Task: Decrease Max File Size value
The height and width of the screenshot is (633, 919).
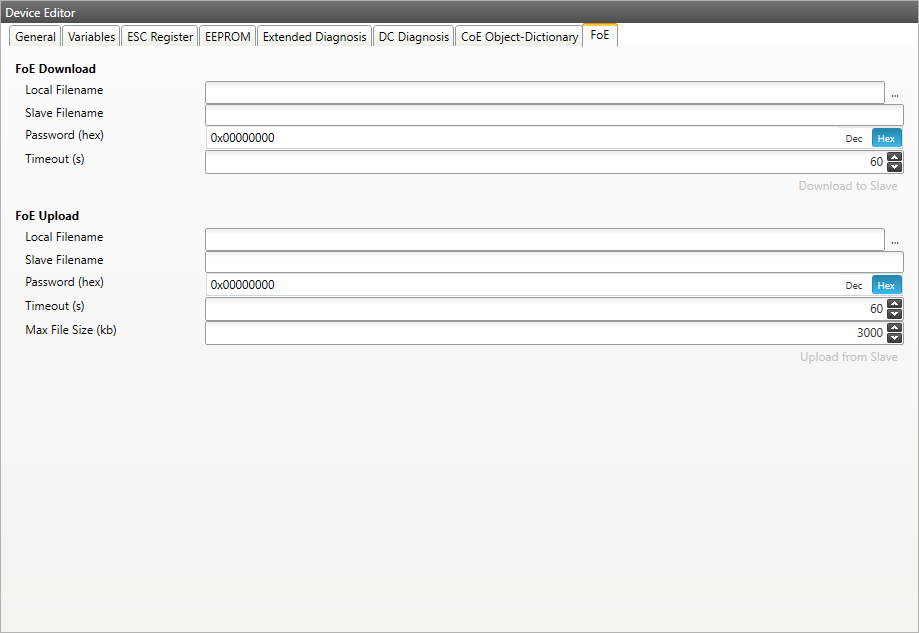Action: click(895, 338)
